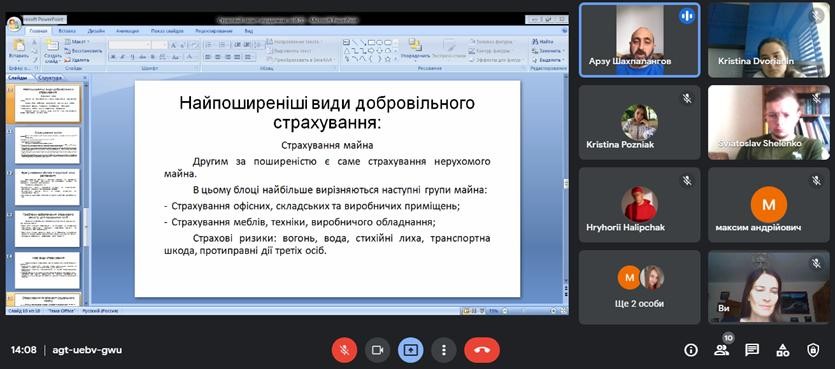The width and height of the screenshot is (835, 369).
Task: Click the PowerPoint help icon
Action: click(564, 31)
